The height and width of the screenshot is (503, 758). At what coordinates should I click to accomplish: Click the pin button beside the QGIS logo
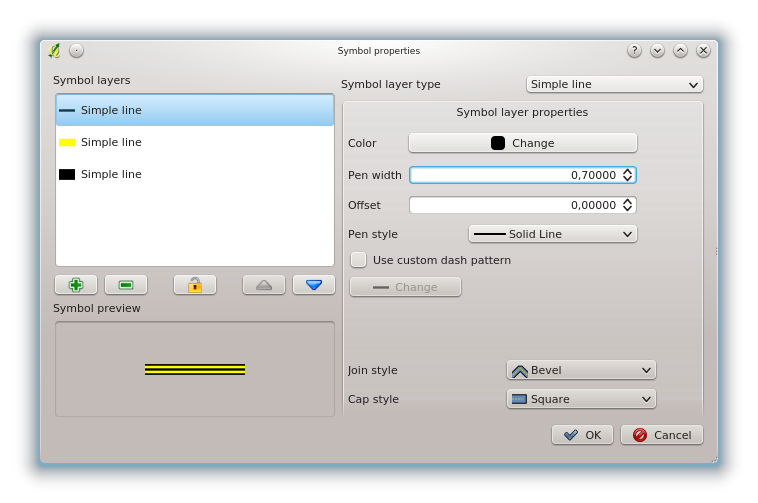(77, 50)
